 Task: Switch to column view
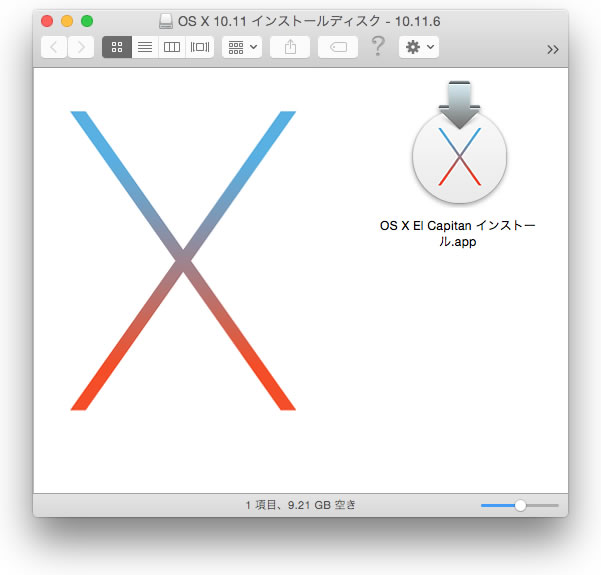(x=172, y=47)
